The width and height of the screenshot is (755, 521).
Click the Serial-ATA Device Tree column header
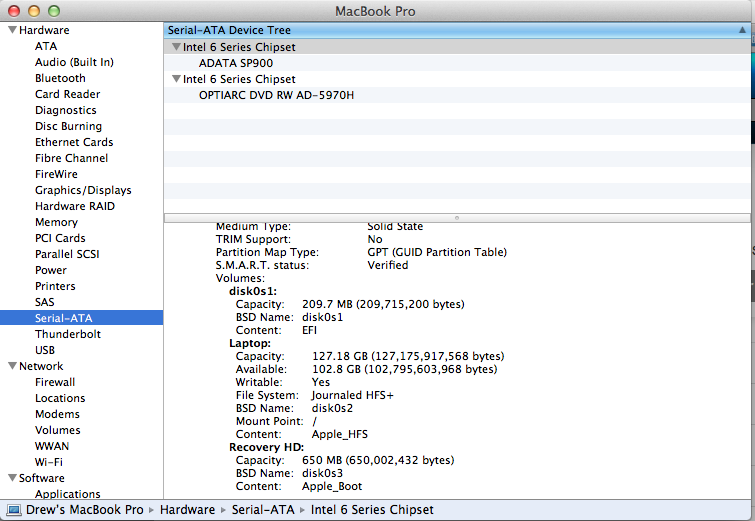(456, 30)
